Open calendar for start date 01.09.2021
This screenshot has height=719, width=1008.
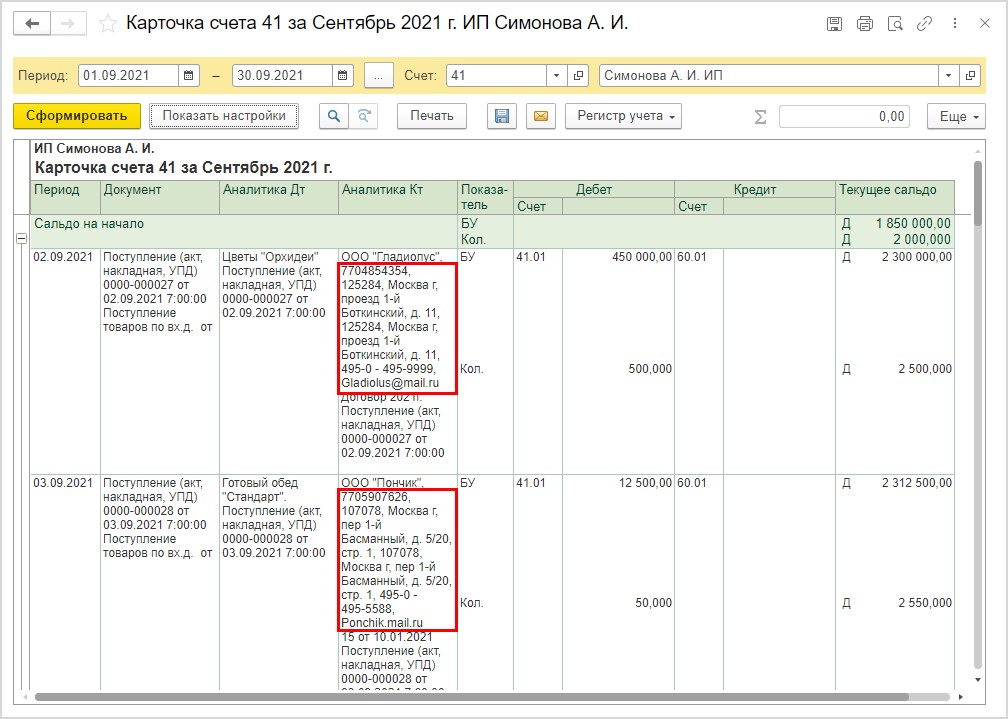click(188, 75)
